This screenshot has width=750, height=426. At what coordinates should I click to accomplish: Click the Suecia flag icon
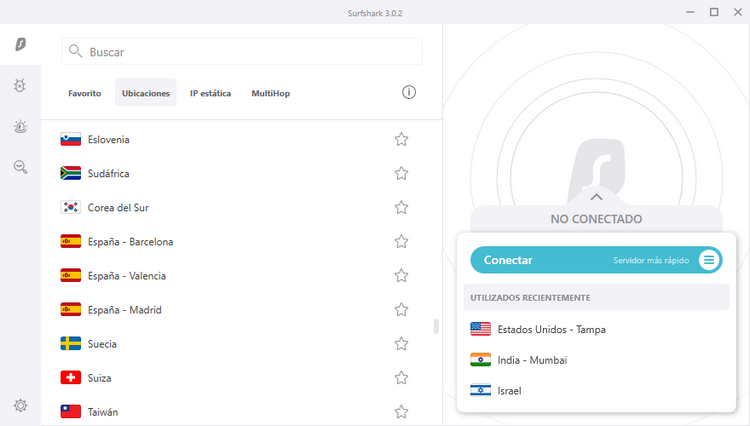pyautogui.click(x=70, y=343)
